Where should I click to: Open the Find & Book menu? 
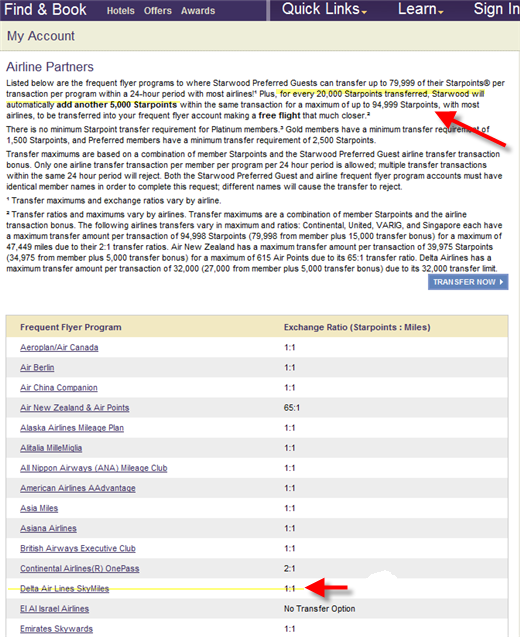tap(45, 10)
